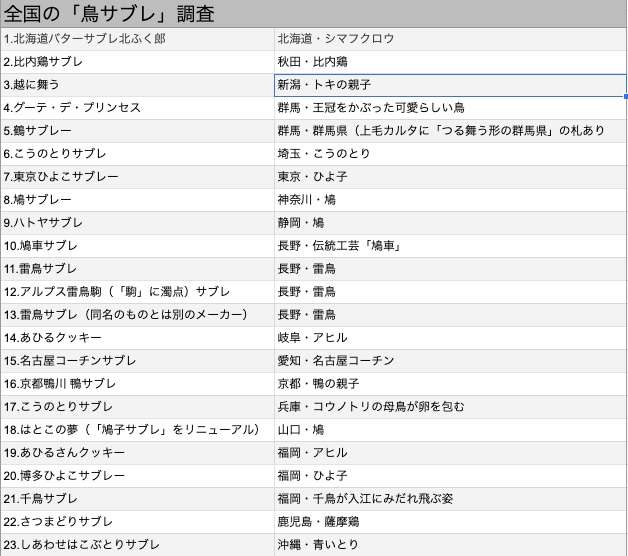Select the cell 7.東京ひよこサブレー
This screenshot has width=628, height=556.
(x=137, y=177)
